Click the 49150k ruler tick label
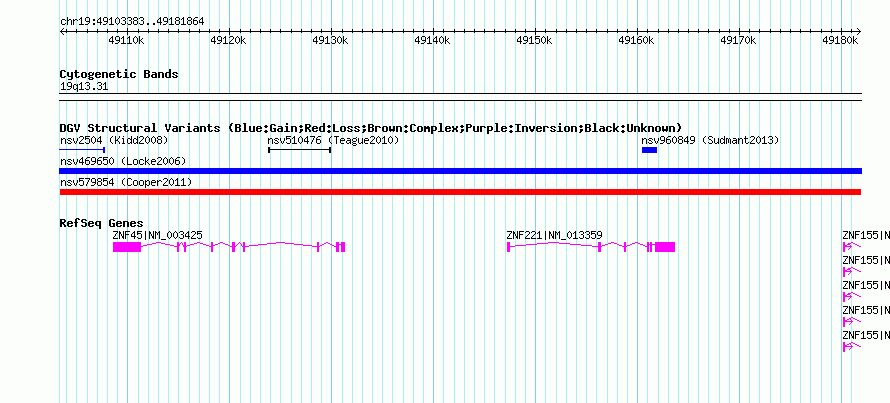 click(x=534, y=40)
